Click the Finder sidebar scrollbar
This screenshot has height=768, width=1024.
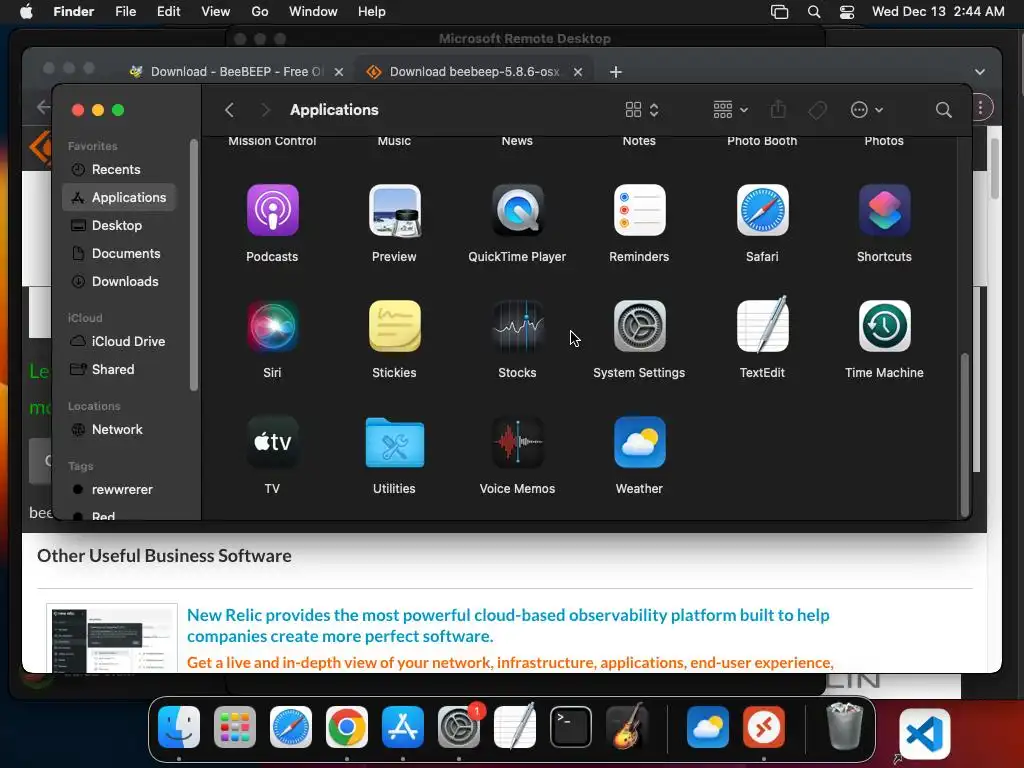(x=193, y=265)
